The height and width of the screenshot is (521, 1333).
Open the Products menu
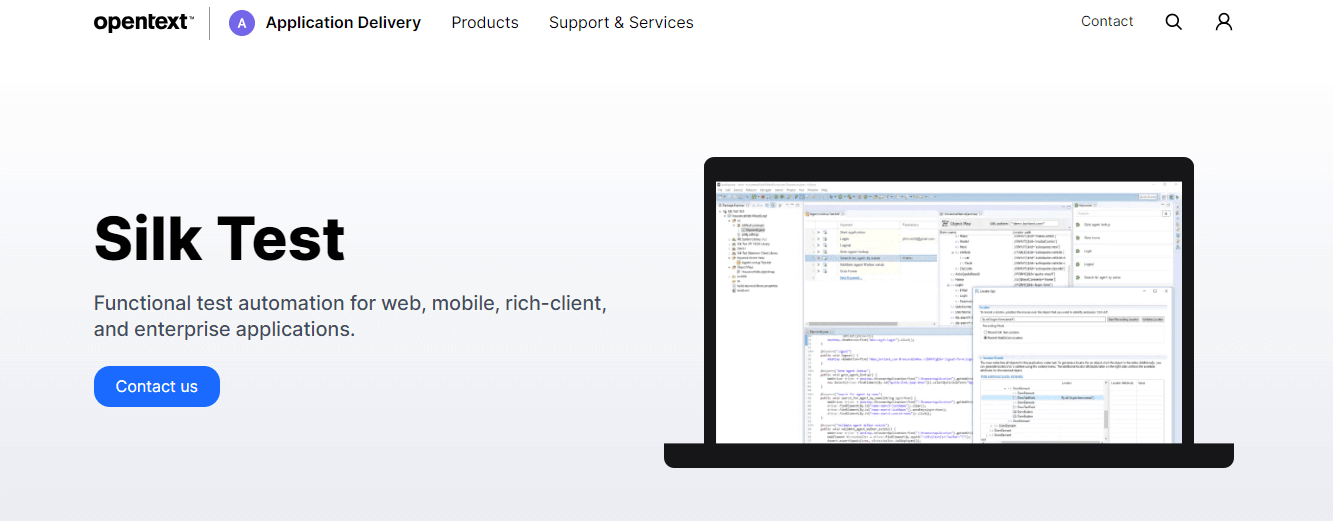485,22
